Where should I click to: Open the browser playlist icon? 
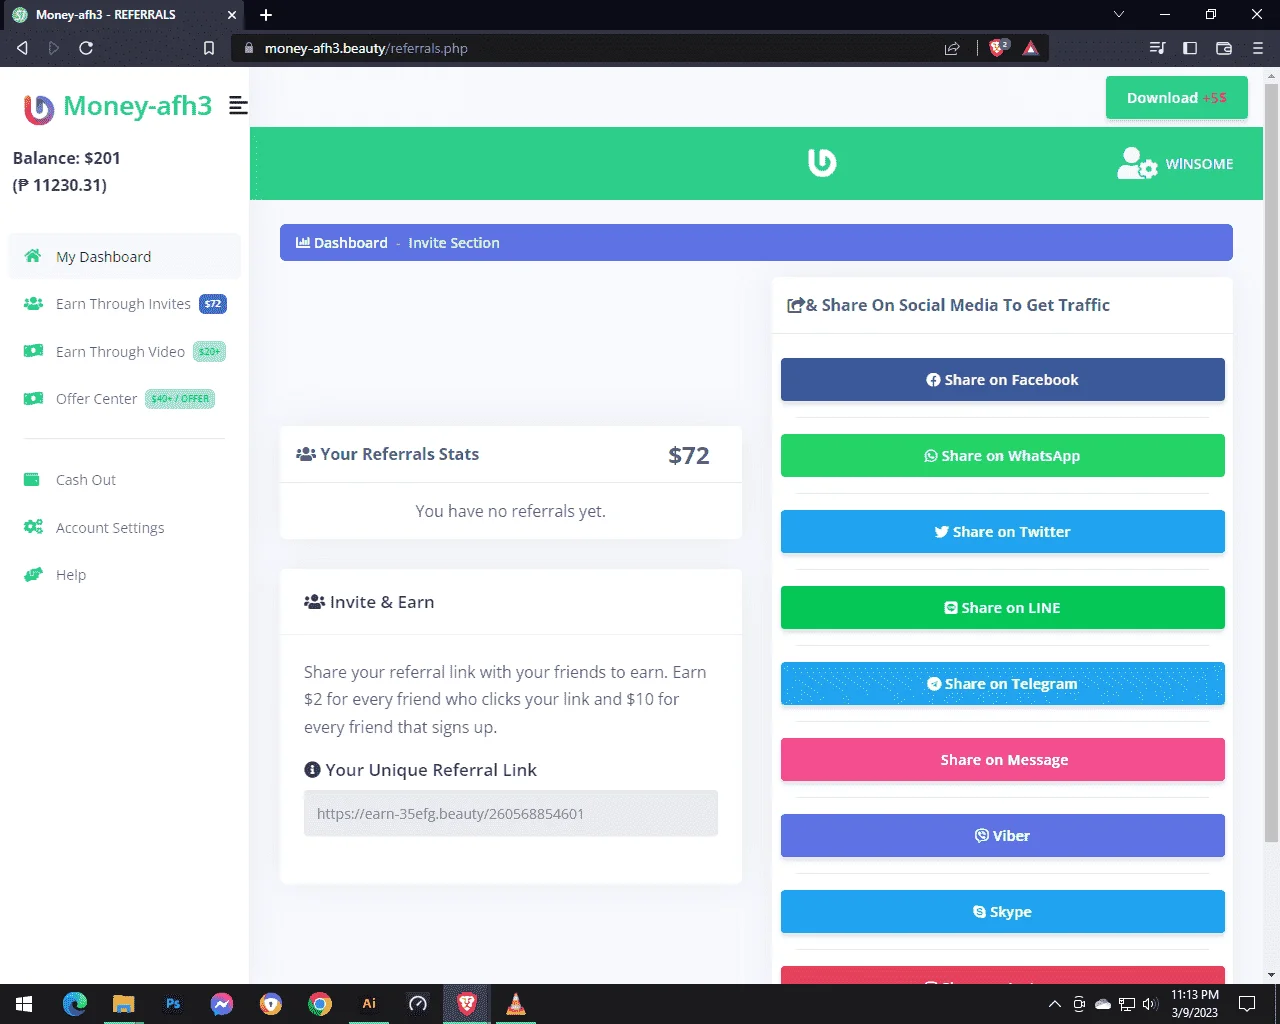1157,48
